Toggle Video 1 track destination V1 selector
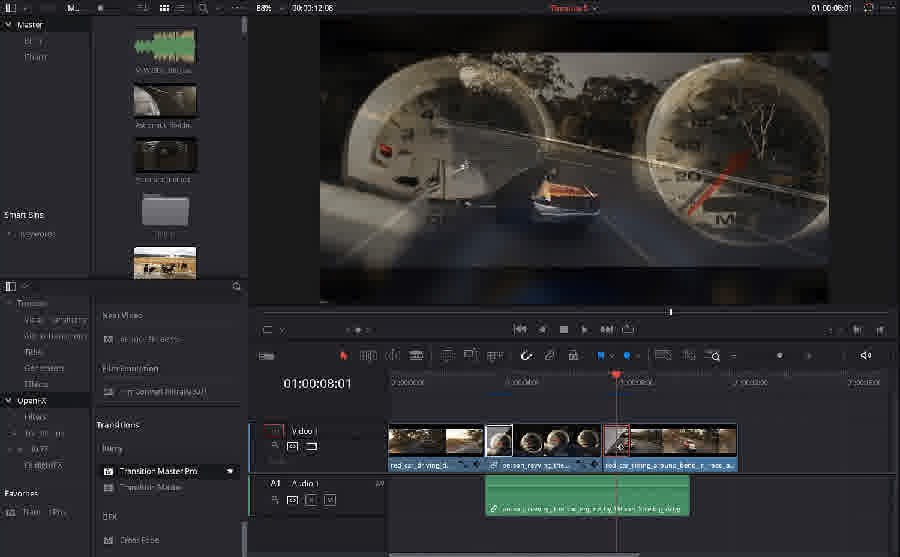This screenshot has height=557, width=900. click(x=274, y=430)
